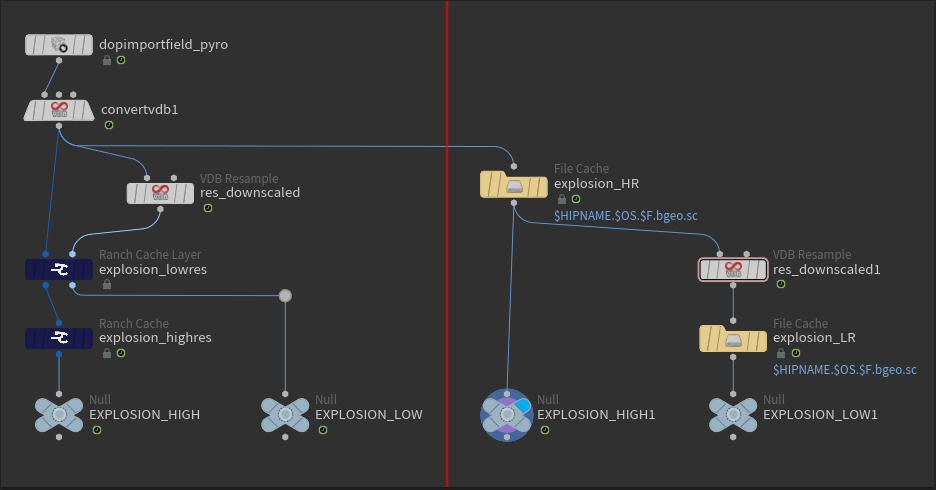The image size is (936, 490).
Task: Click the time-dependent badge under convertvdb1
Action: pos(109,125)
